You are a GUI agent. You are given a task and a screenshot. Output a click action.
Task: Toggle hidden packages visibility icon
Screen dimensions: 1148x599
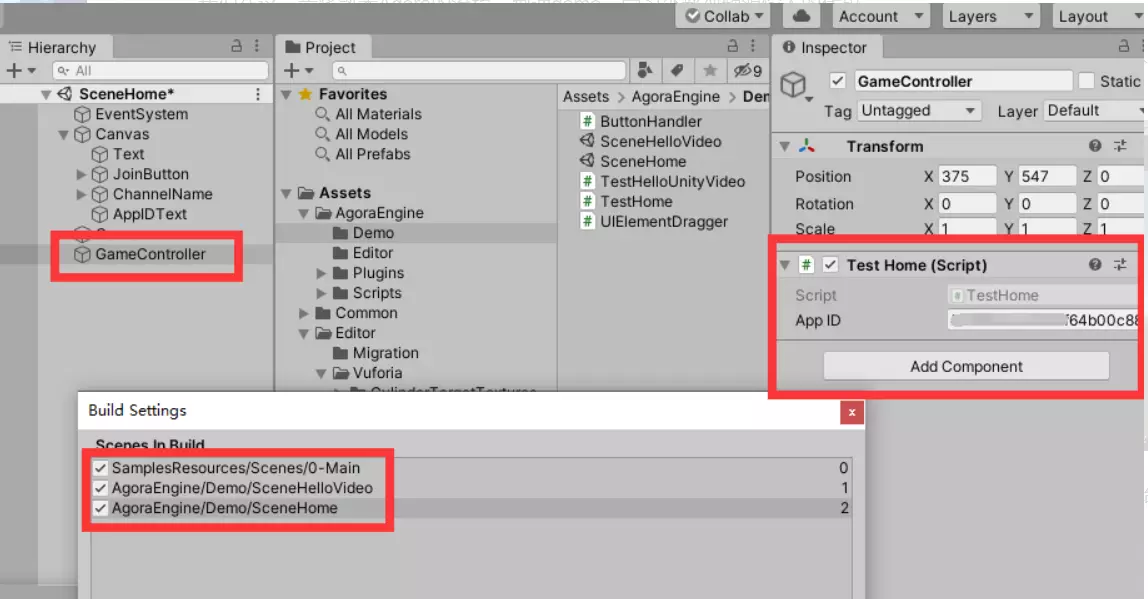click(x=748, y=70)
